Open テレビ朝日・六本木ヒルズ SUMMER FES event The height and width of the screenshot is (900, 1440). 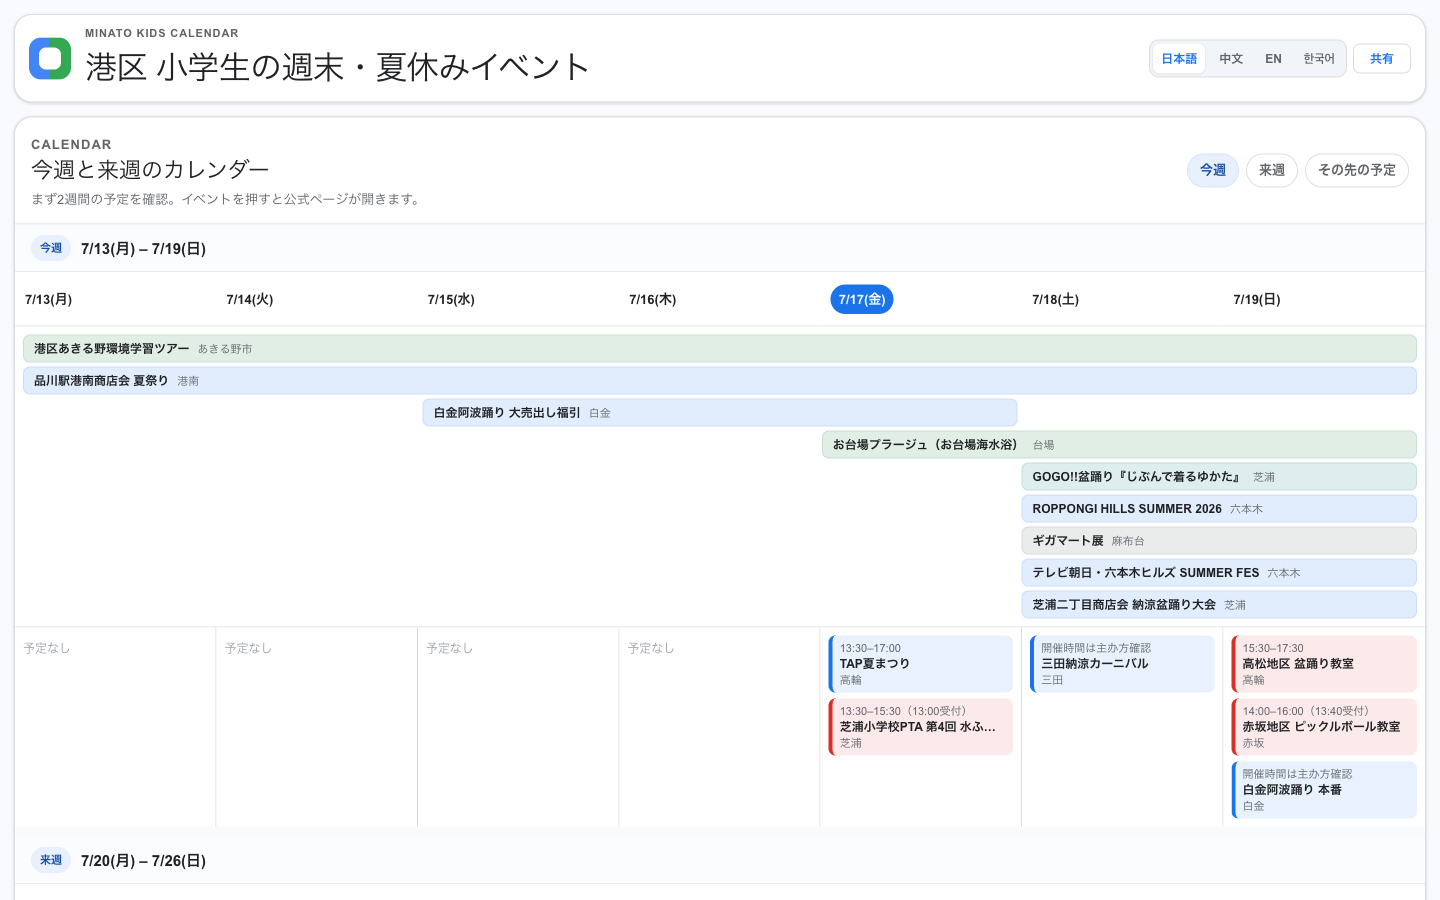point(1219,573)
